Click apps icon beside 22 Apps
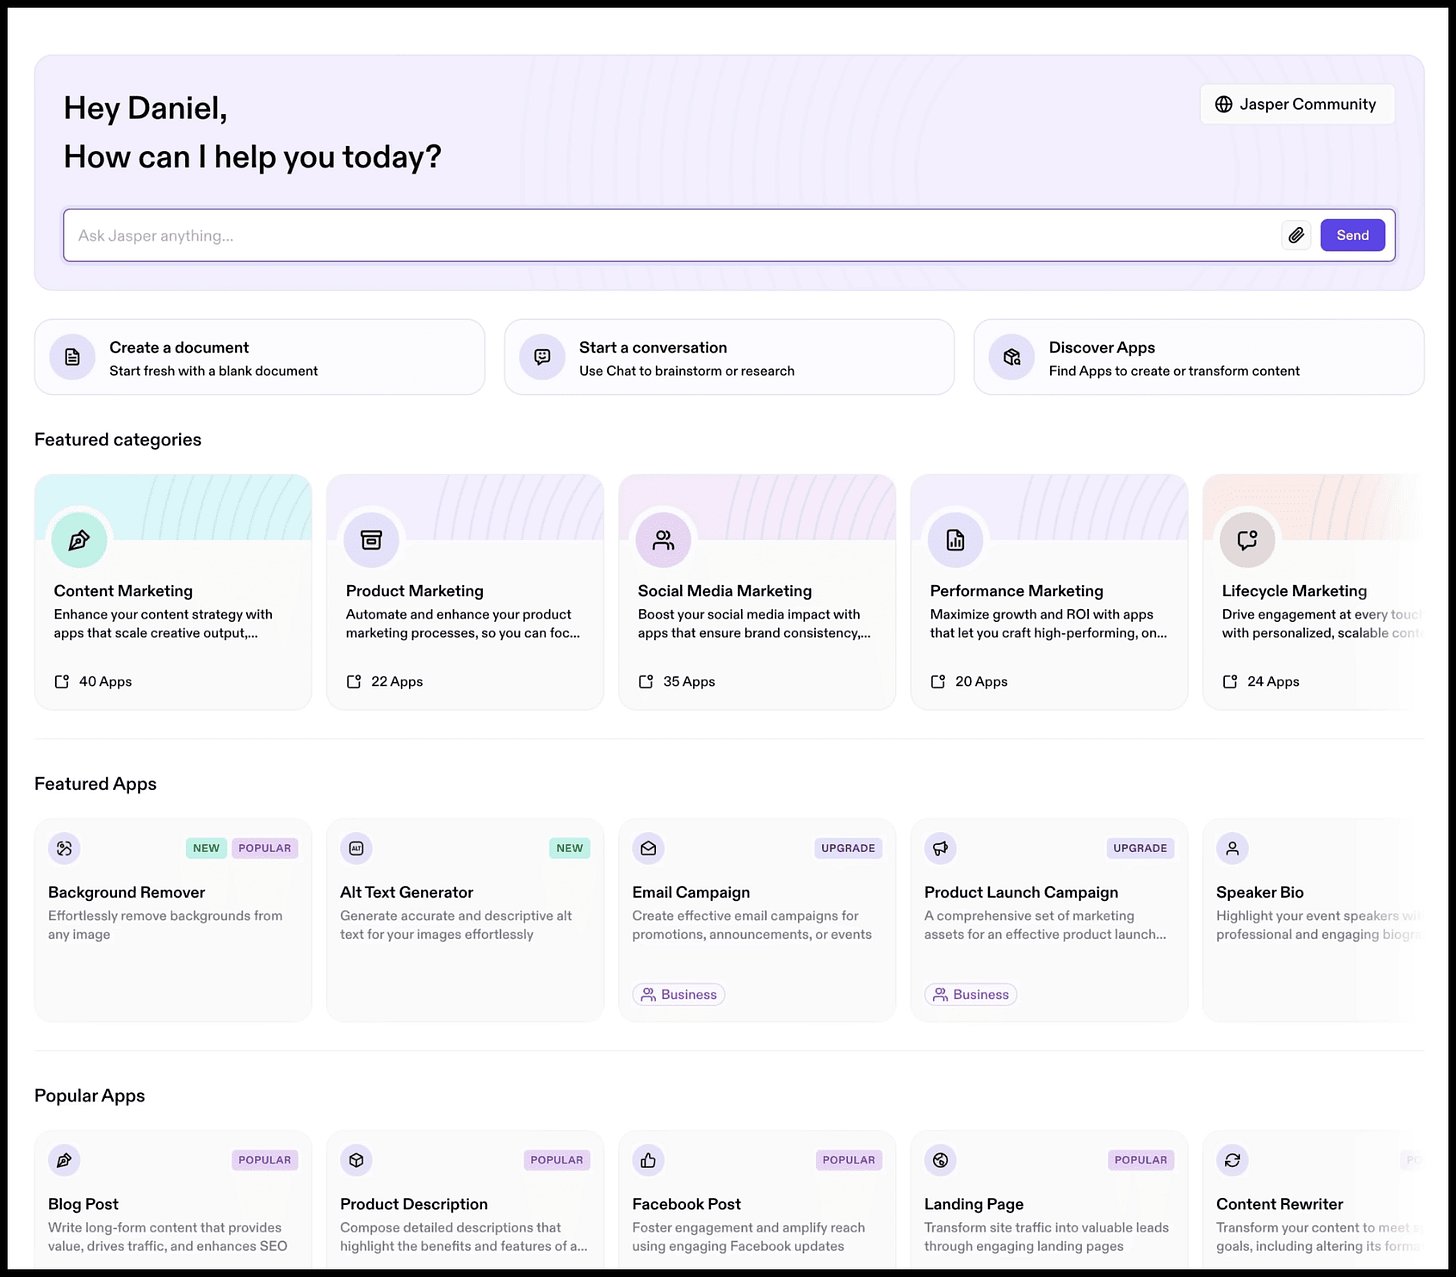 click(354, 681)
